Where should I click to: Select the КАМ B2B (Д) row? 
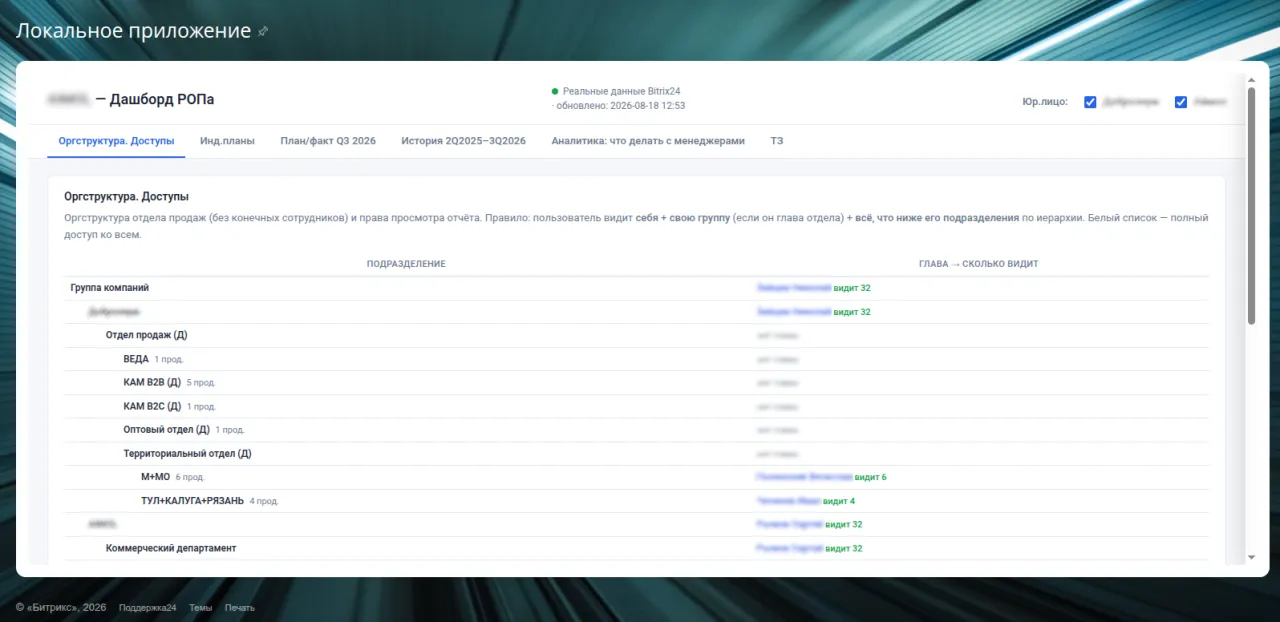click(636, 382)
